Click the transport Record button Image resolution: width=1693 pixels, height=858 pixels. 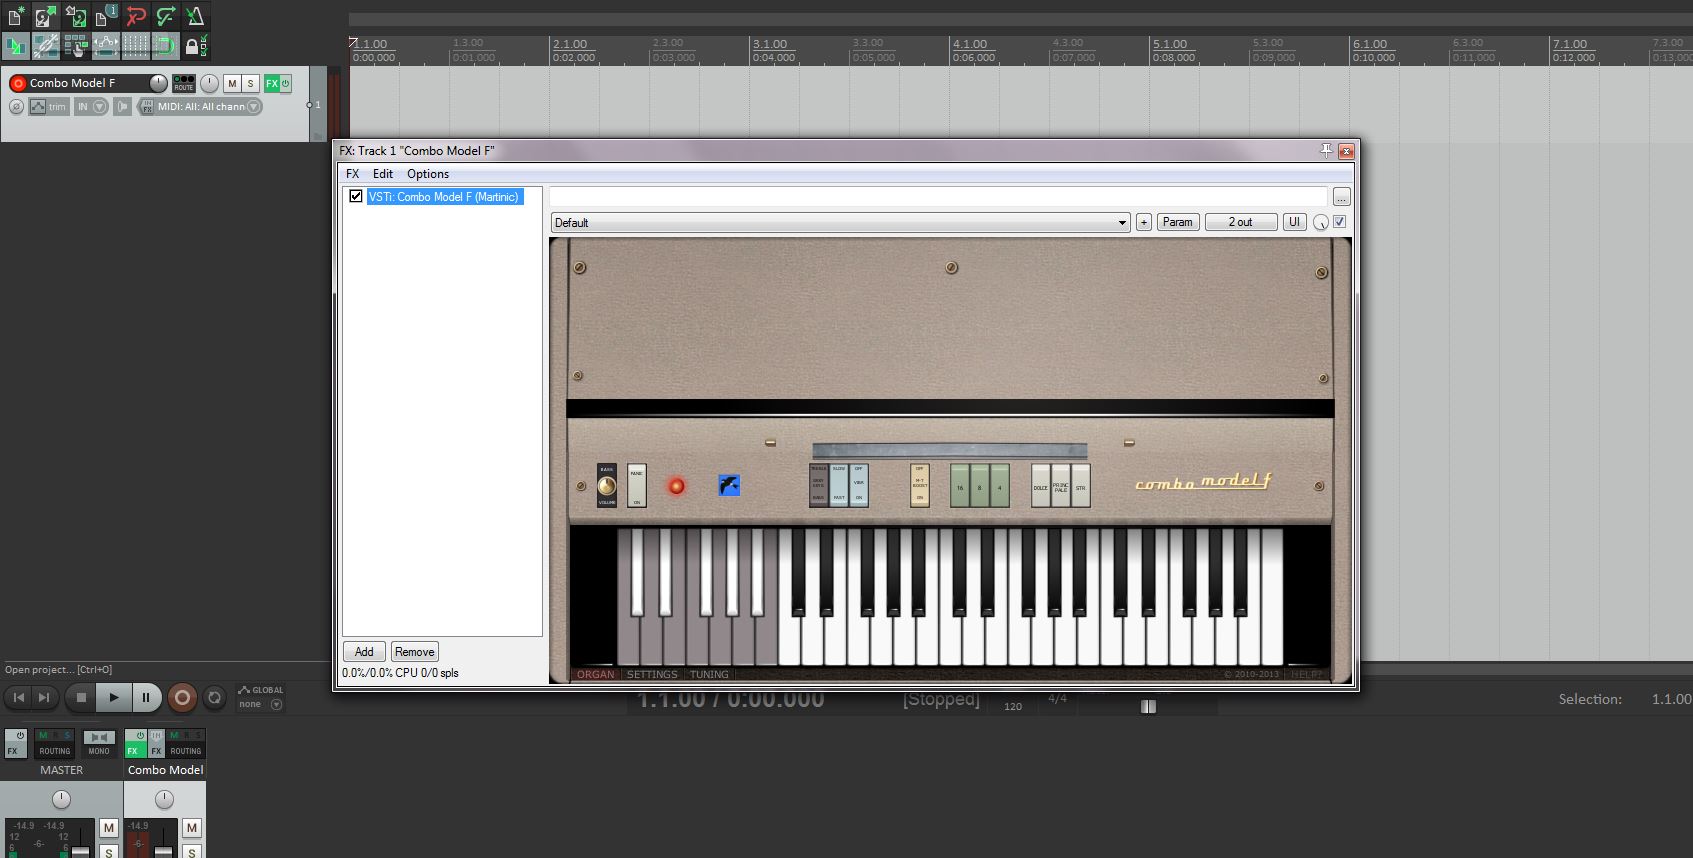(x=182, y=697)
